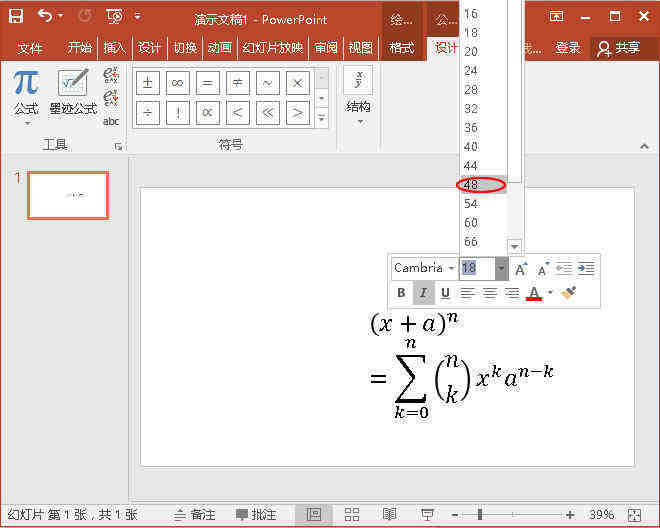Increase font size with larger A
Viewport: 660px width, 528px height.
coord(521,268)
